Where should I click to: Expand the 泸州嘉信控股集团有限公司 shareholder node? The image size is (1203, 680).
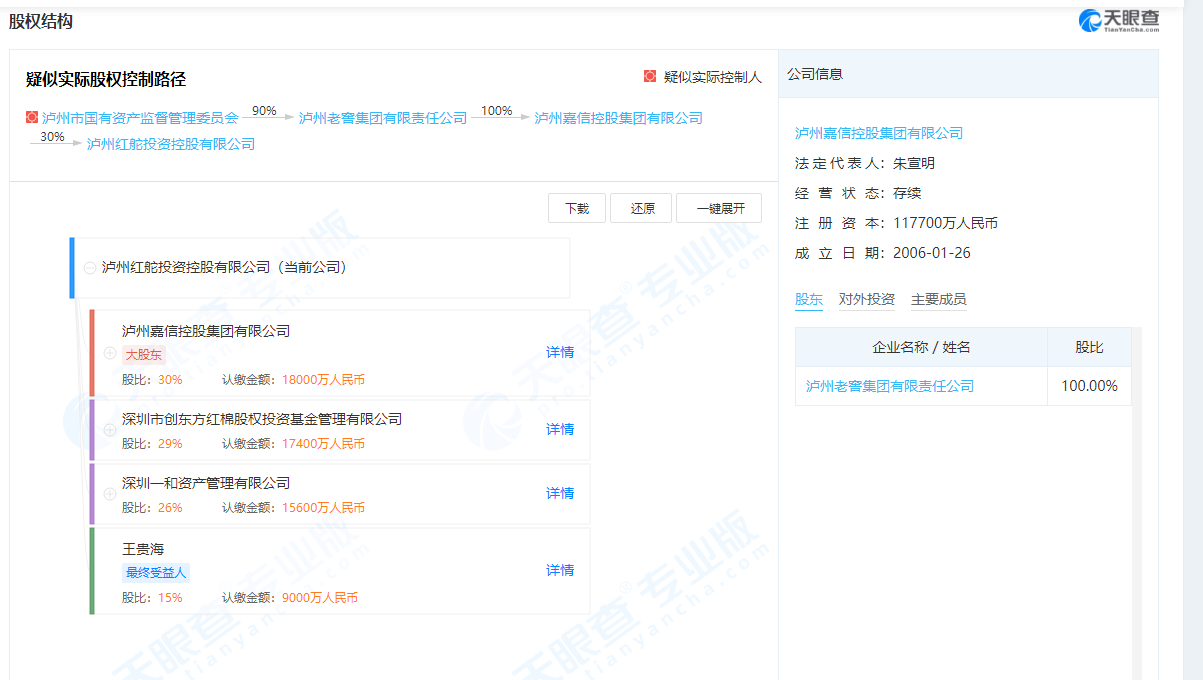point(110,354)
